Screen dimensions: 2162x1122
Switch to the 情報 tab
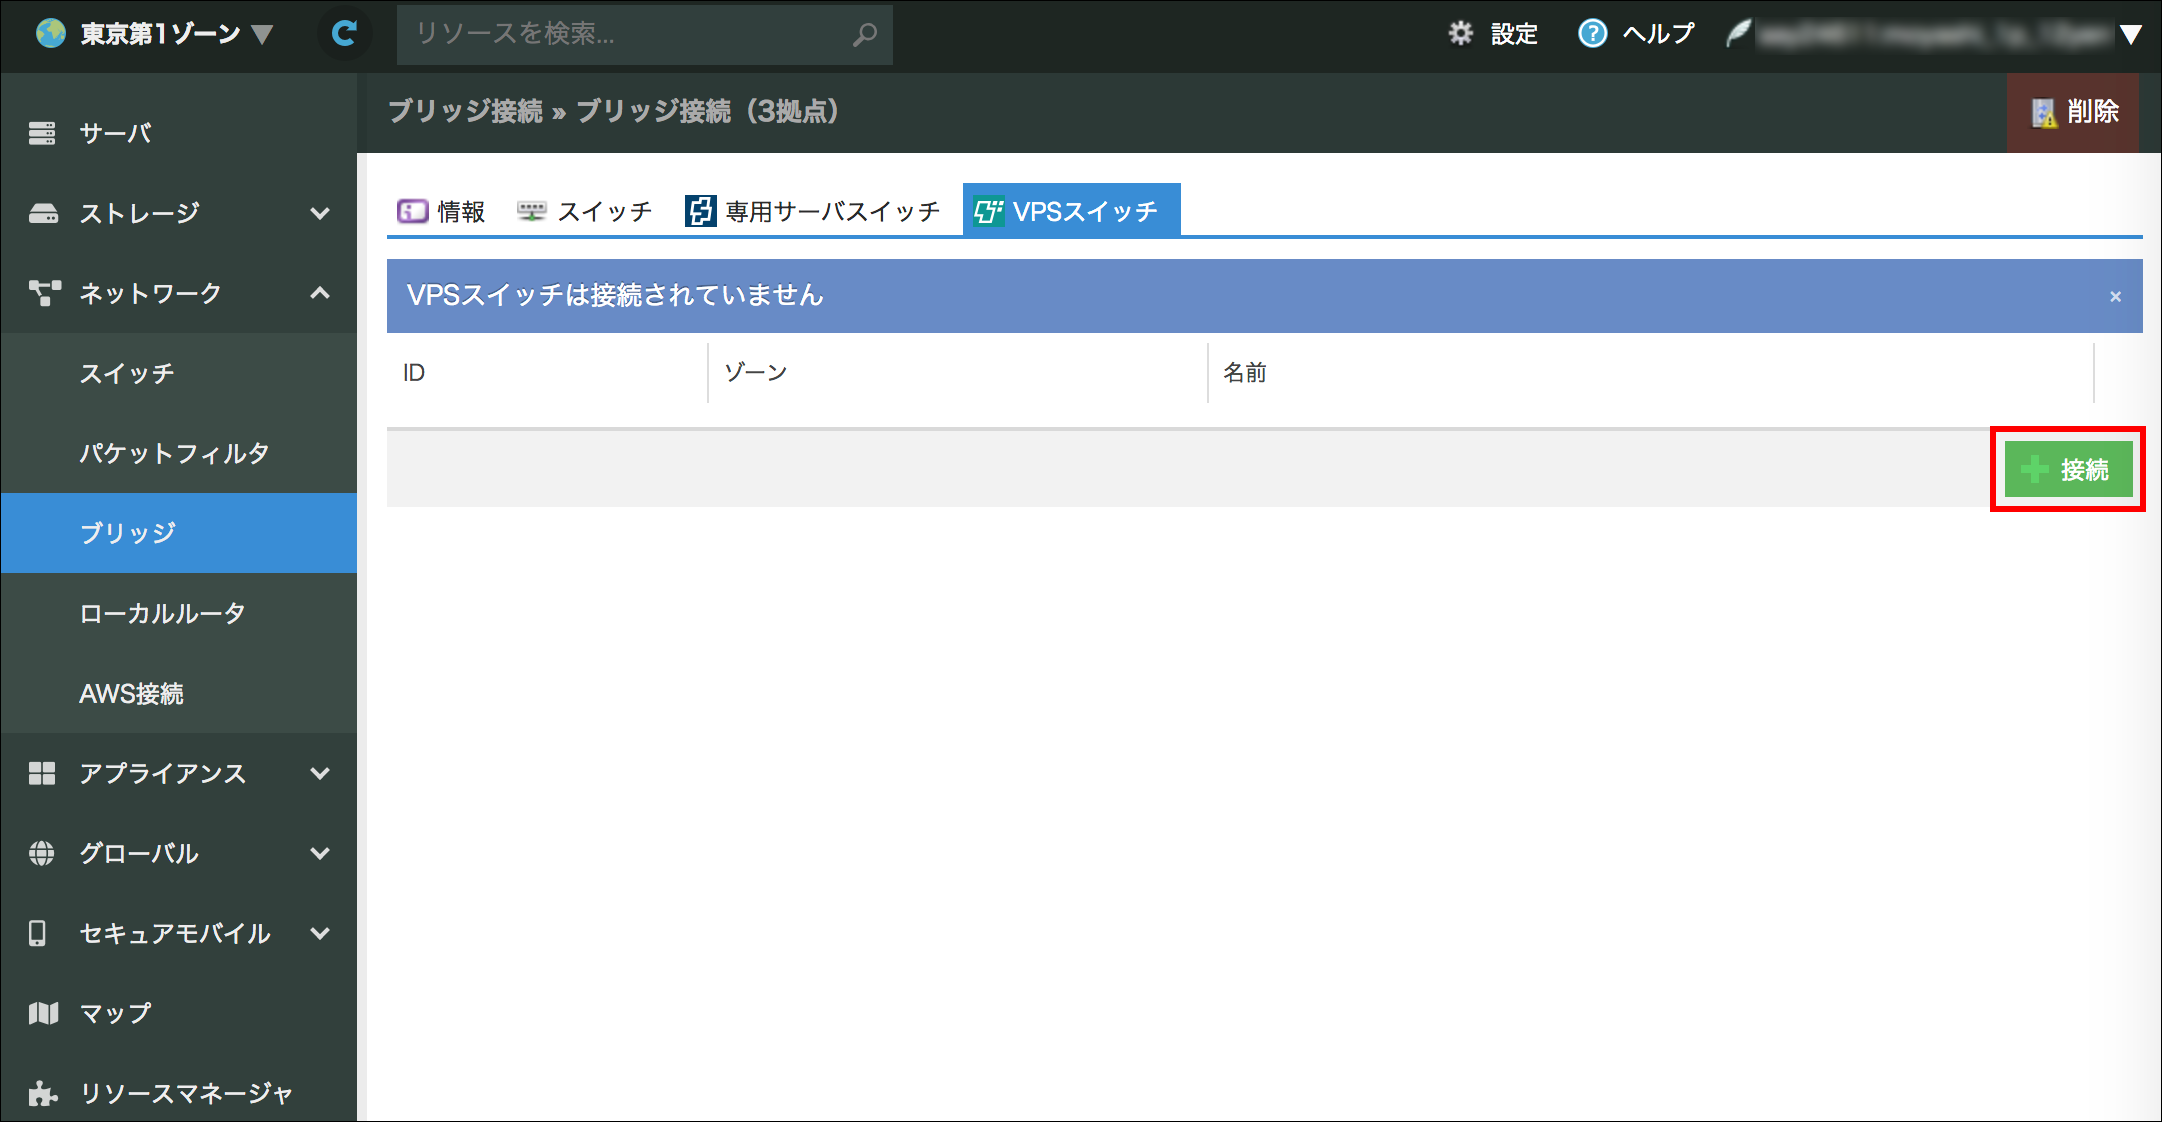(x=442, y=211)
